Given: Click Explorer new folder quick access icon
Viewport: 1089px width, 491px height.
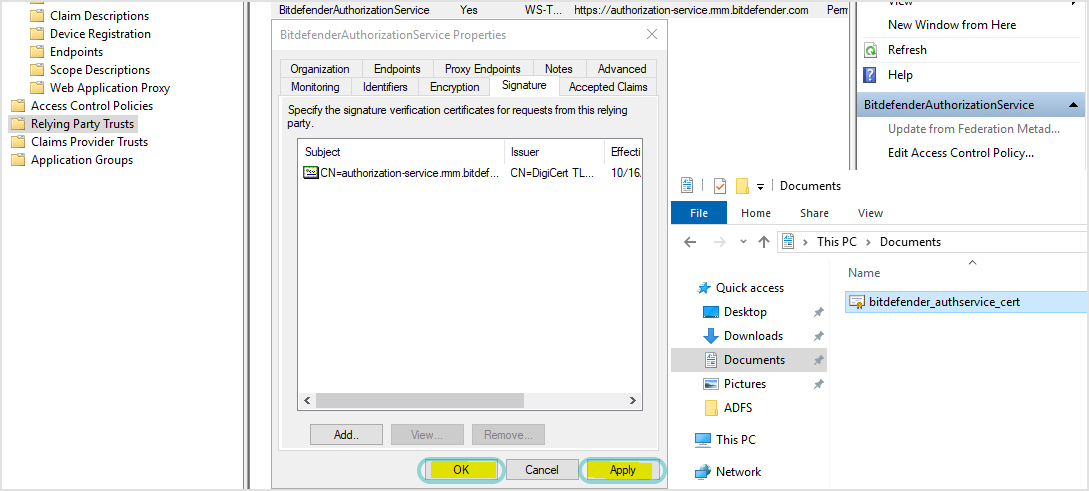Looking at the screenshot, I should 742,185.
